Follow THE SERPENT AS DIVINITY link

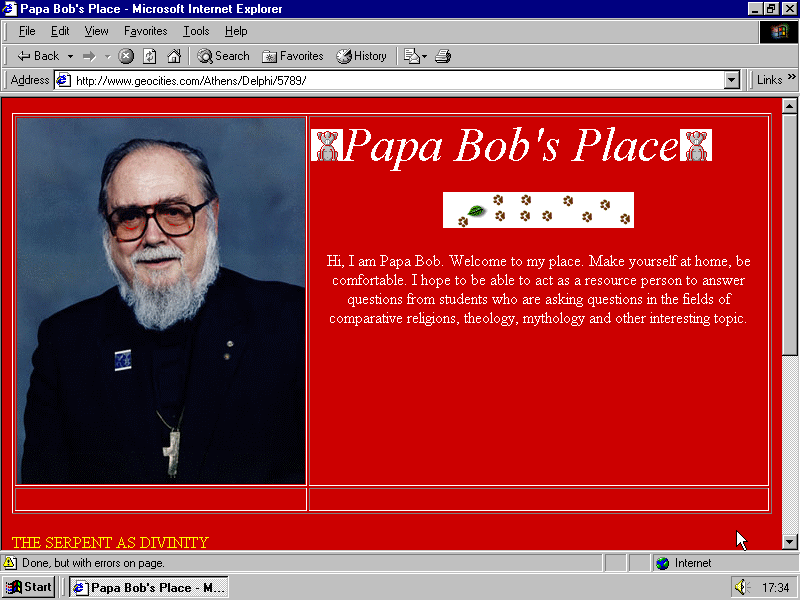(108, 542)
